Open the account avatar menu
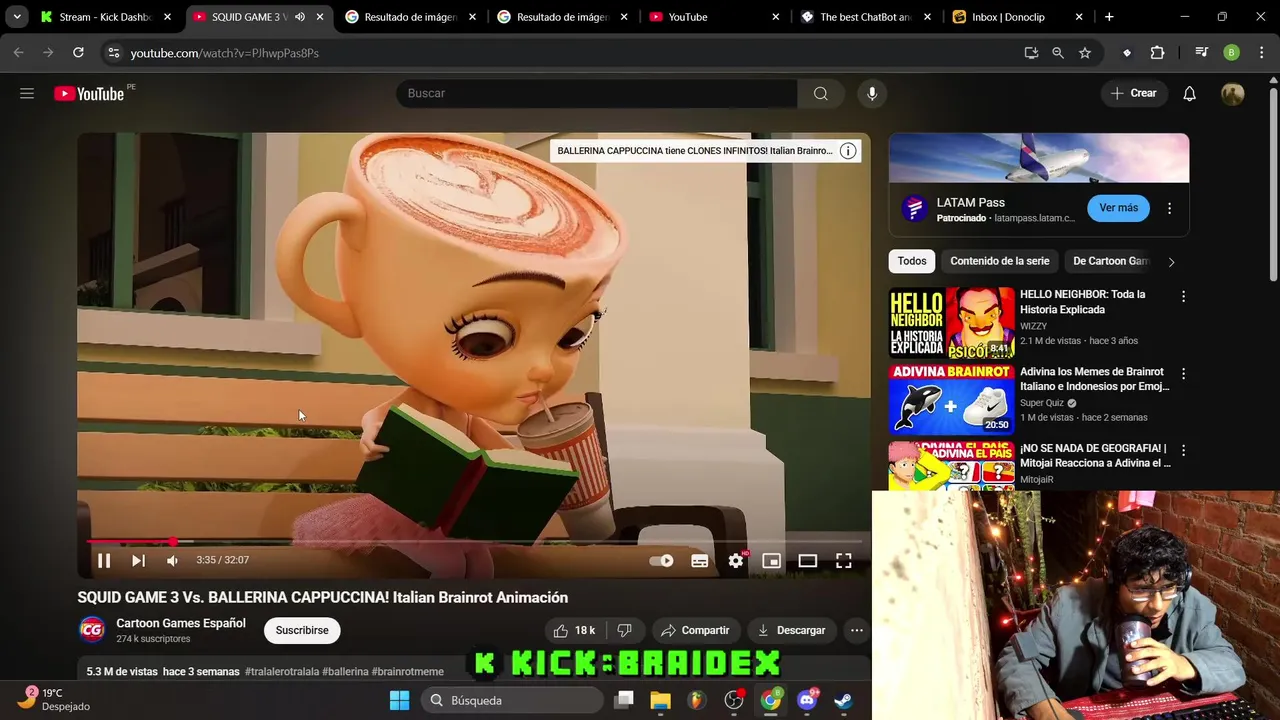 (x=1233, y=93)
